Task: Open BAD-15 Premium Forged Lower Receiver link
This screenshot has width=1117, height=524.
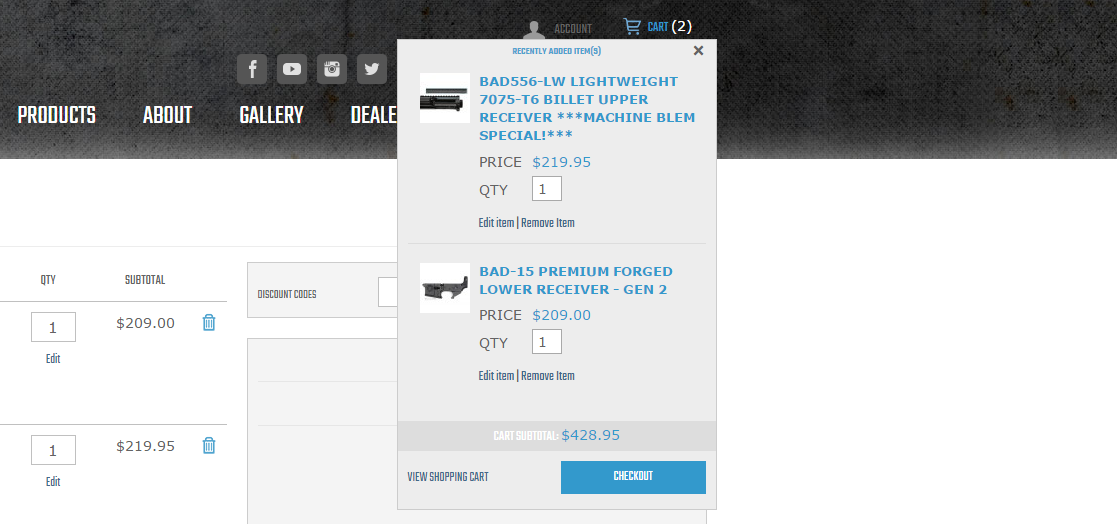Action: [x=575, y=280]
